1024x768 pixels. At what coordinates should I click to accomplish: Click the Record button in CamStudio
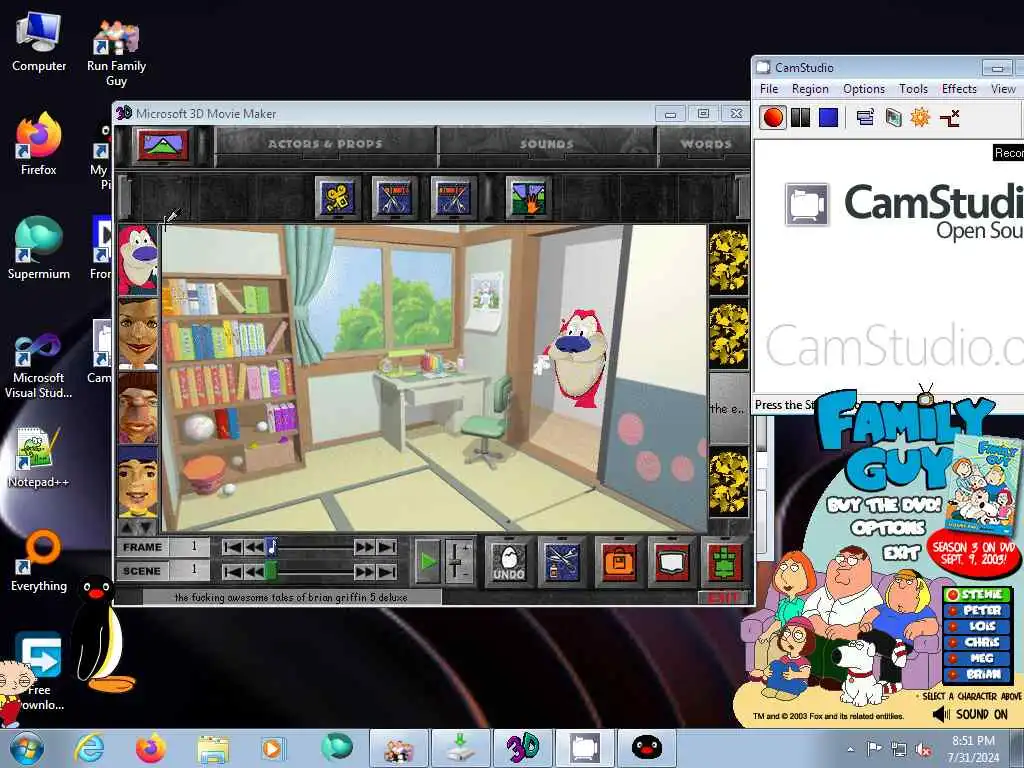pos(773,118)
